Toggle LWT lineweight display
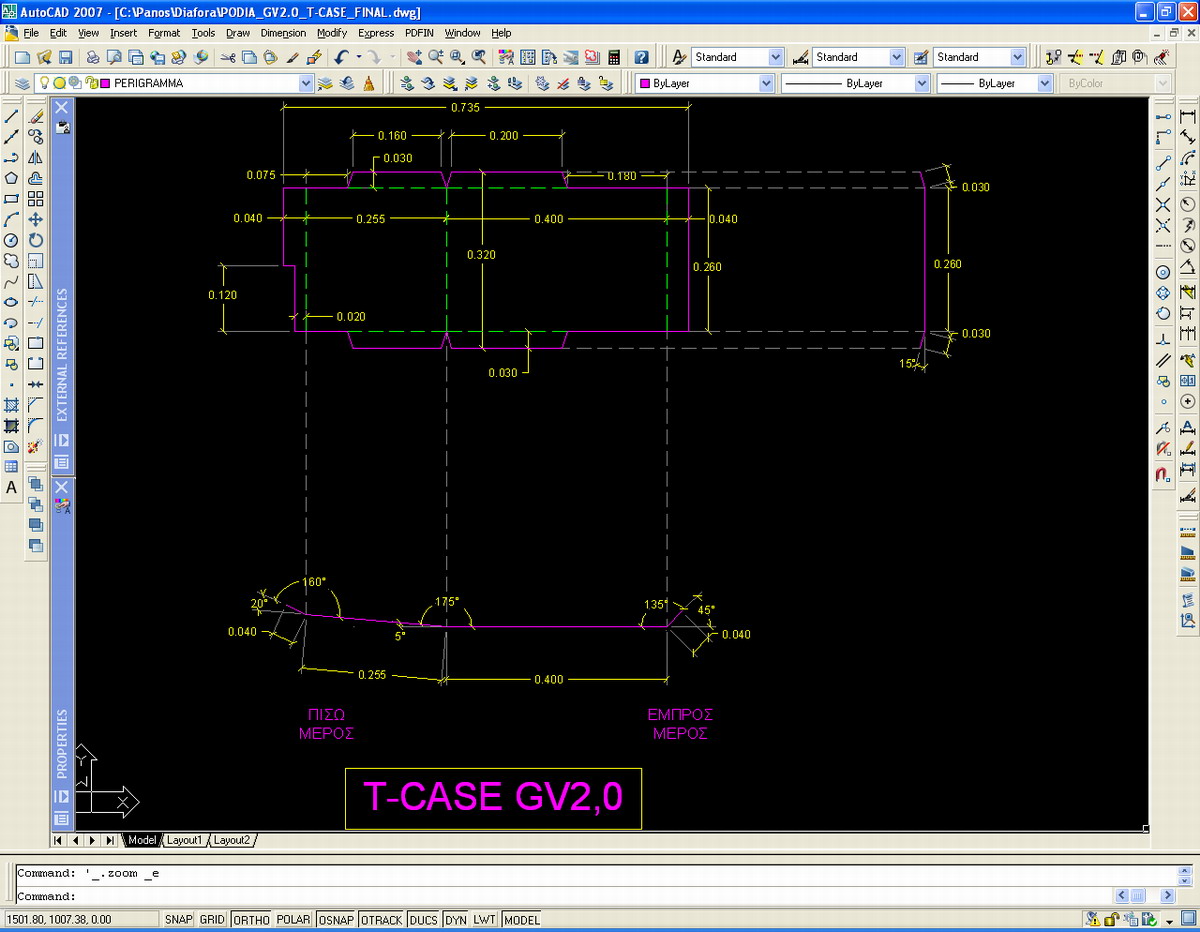This screenshot has height=932, width=1200. click(x=484, y=919)
